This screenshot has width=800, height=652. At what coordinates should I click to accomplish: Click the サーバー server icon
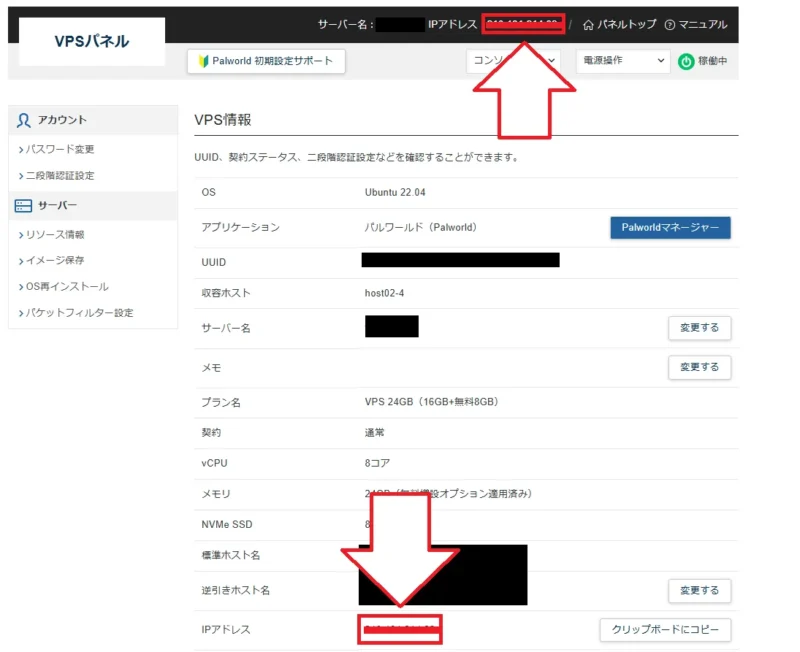[23, 206]
